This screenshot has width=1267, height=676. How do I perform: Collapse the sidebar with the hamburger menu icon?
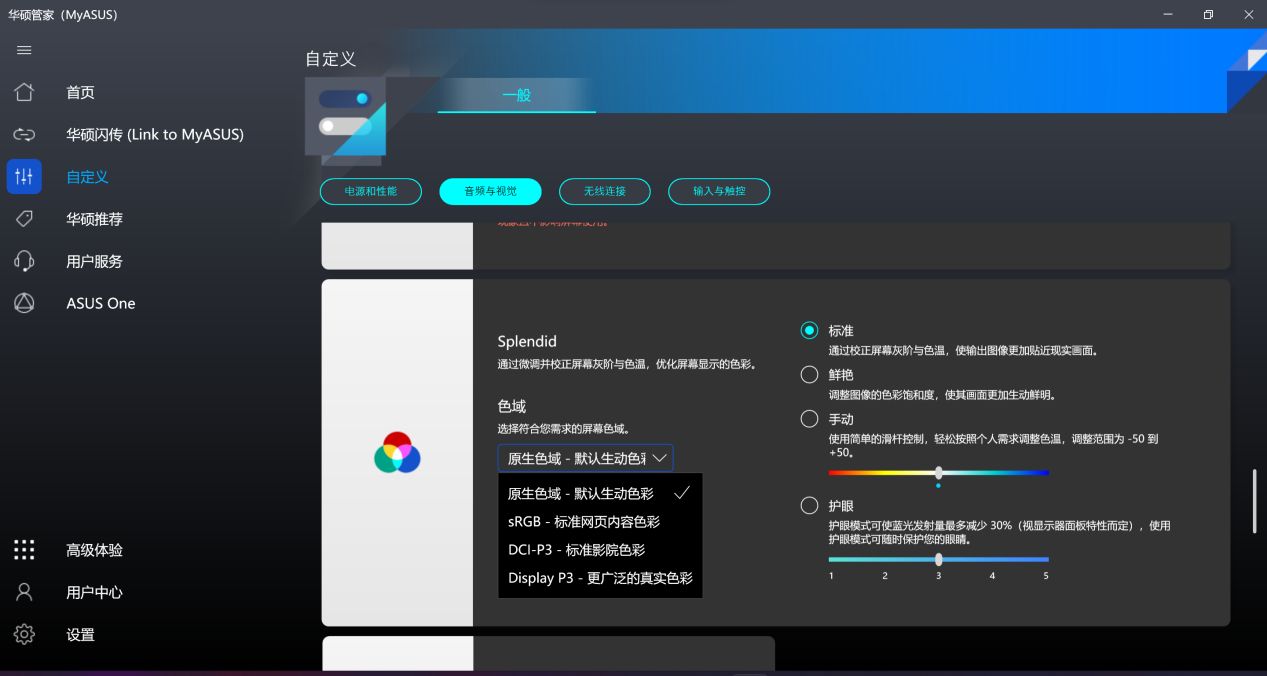point(24,50)
